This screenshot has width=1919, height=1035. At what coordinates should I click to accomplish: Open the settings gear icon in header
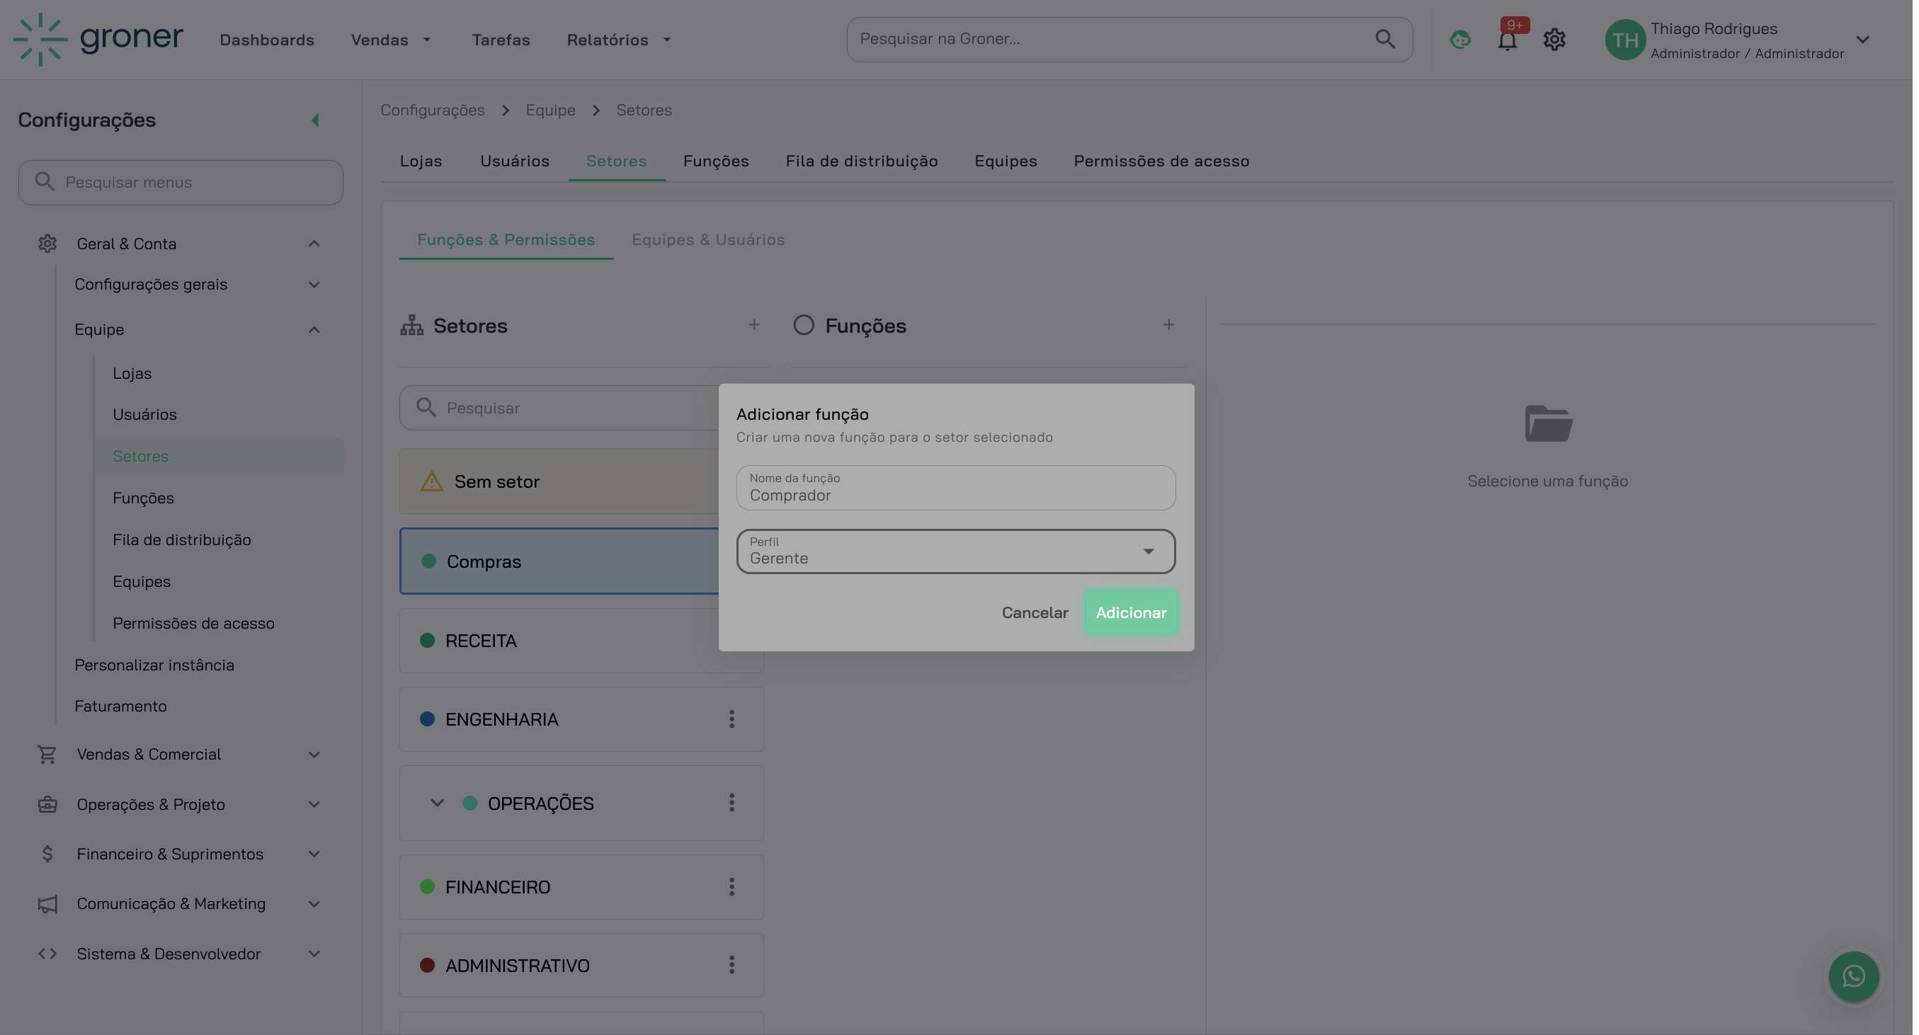1553,40
